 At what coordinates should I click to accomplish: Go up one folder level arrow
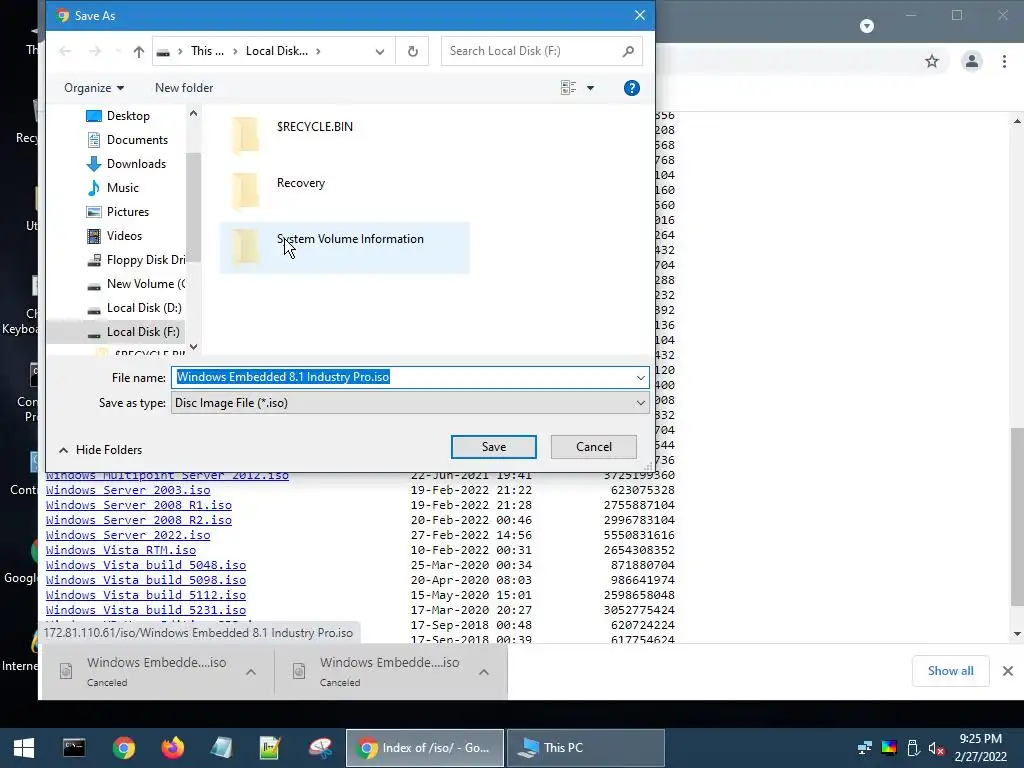[x=138, y=52]
